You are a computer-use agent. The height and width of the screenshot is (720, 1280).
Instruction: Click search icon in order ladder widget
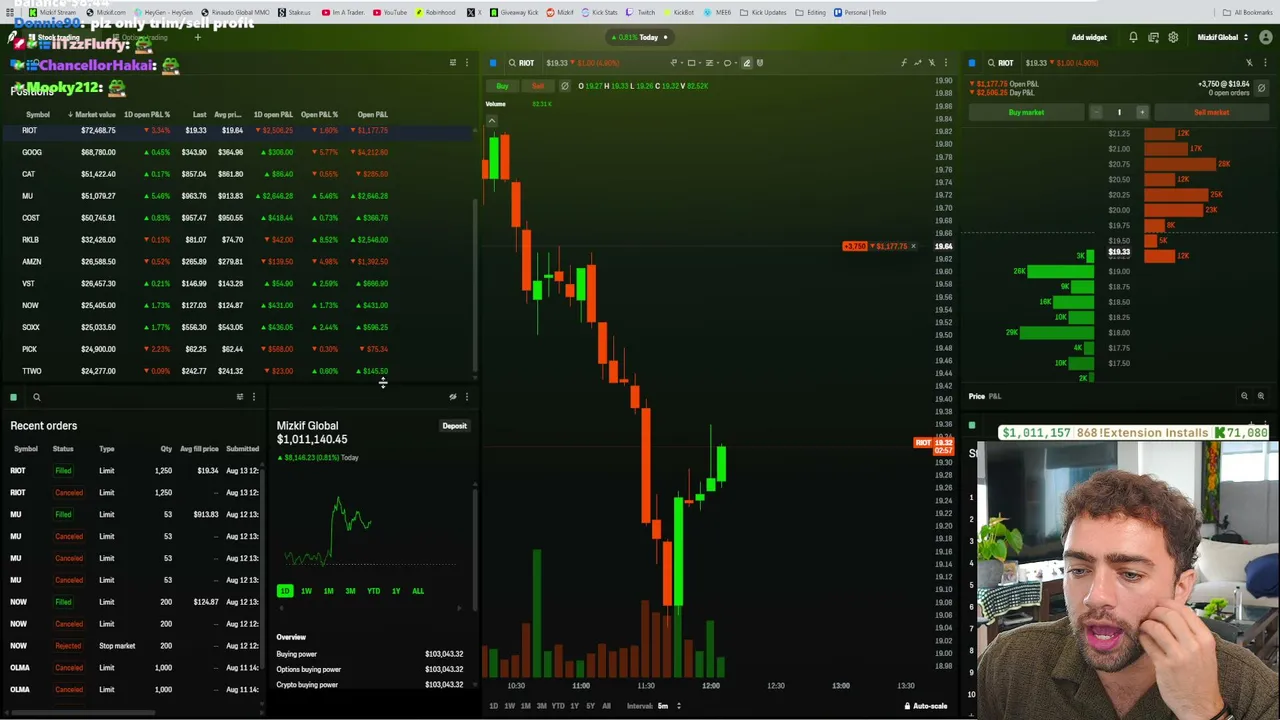pyautogui.click(x=991, y=63)
